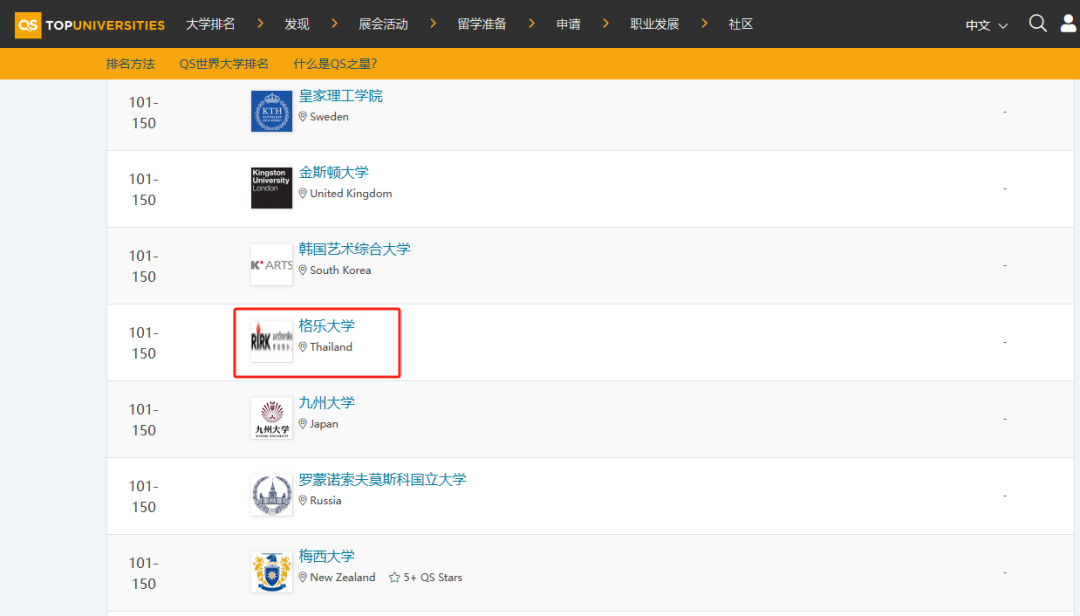Click the QS TopUniversities logo
Viewport: 1080px width, 616px height.
(x=90, y=25)
